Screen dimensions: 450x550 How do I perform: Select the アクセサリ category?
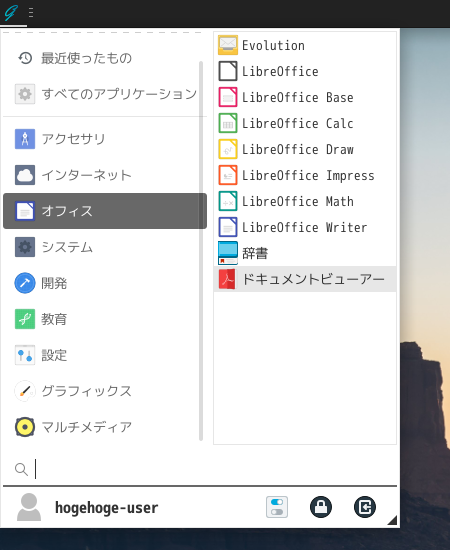[105, 139]
